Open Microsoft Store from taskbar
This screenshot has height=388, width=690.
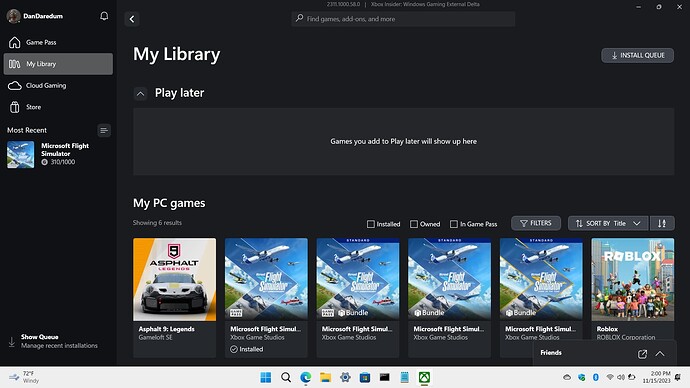tap(365, 377)
